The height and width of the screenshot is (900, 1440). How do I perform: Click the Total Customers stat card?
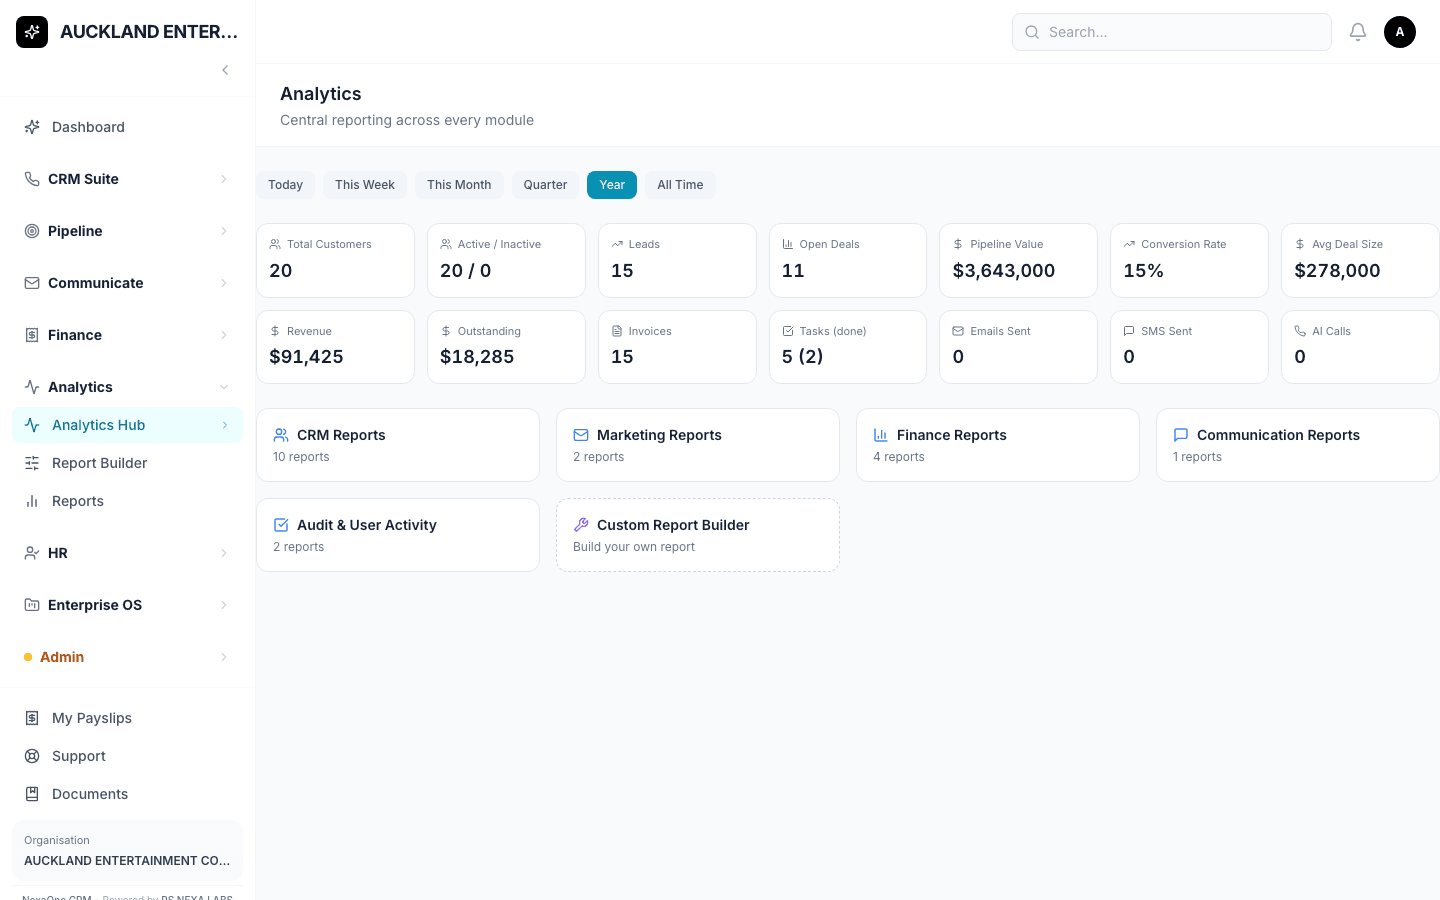[335, 260]
